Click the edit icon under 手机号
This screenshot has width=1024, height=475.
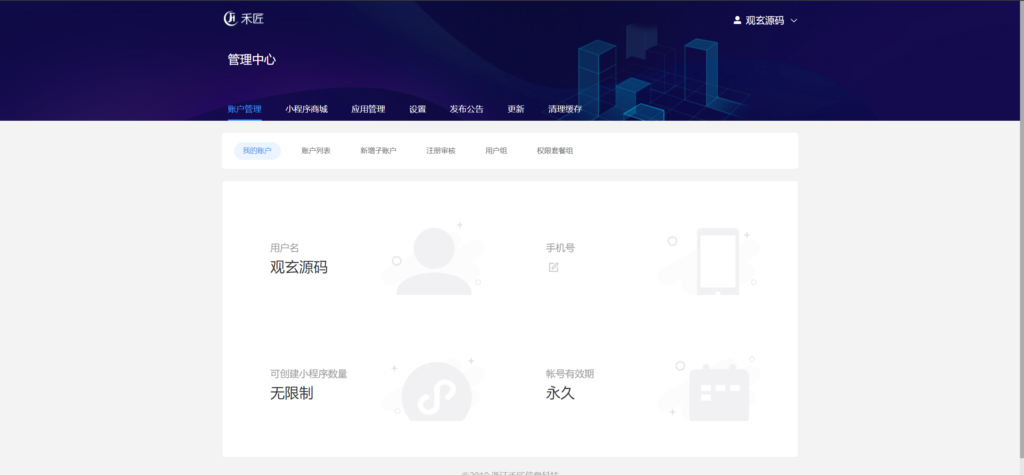[x=553, y=267]
